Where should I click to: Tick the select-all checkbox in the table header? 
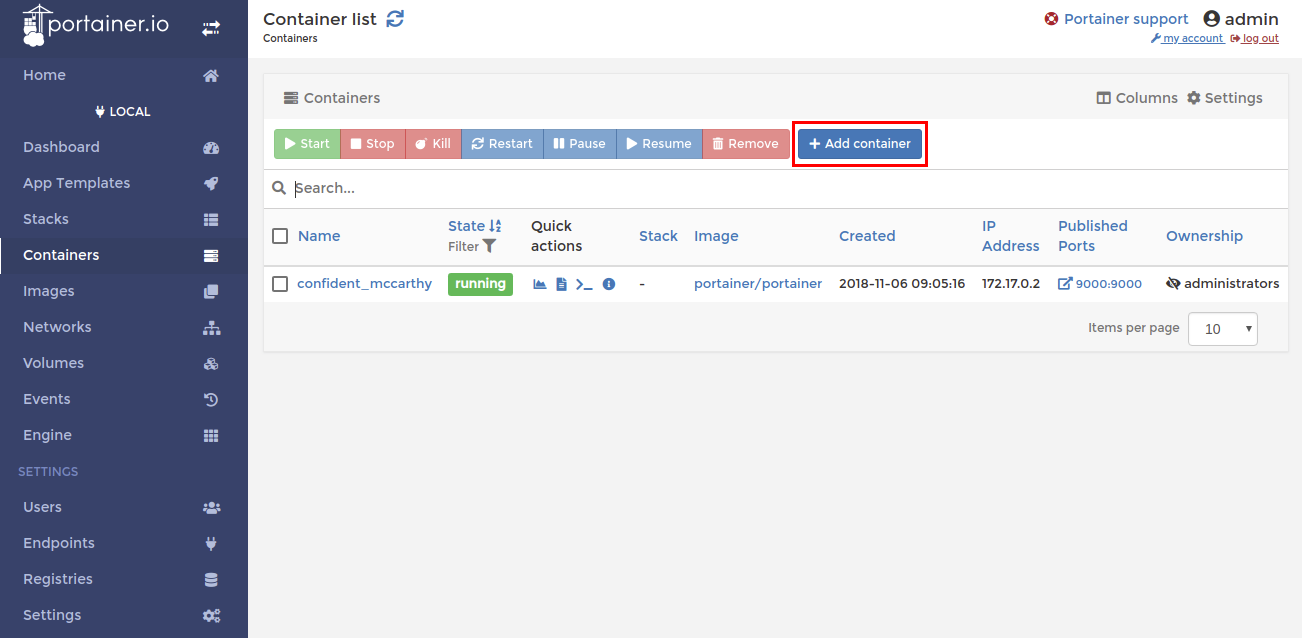click(x=280, y=236)
